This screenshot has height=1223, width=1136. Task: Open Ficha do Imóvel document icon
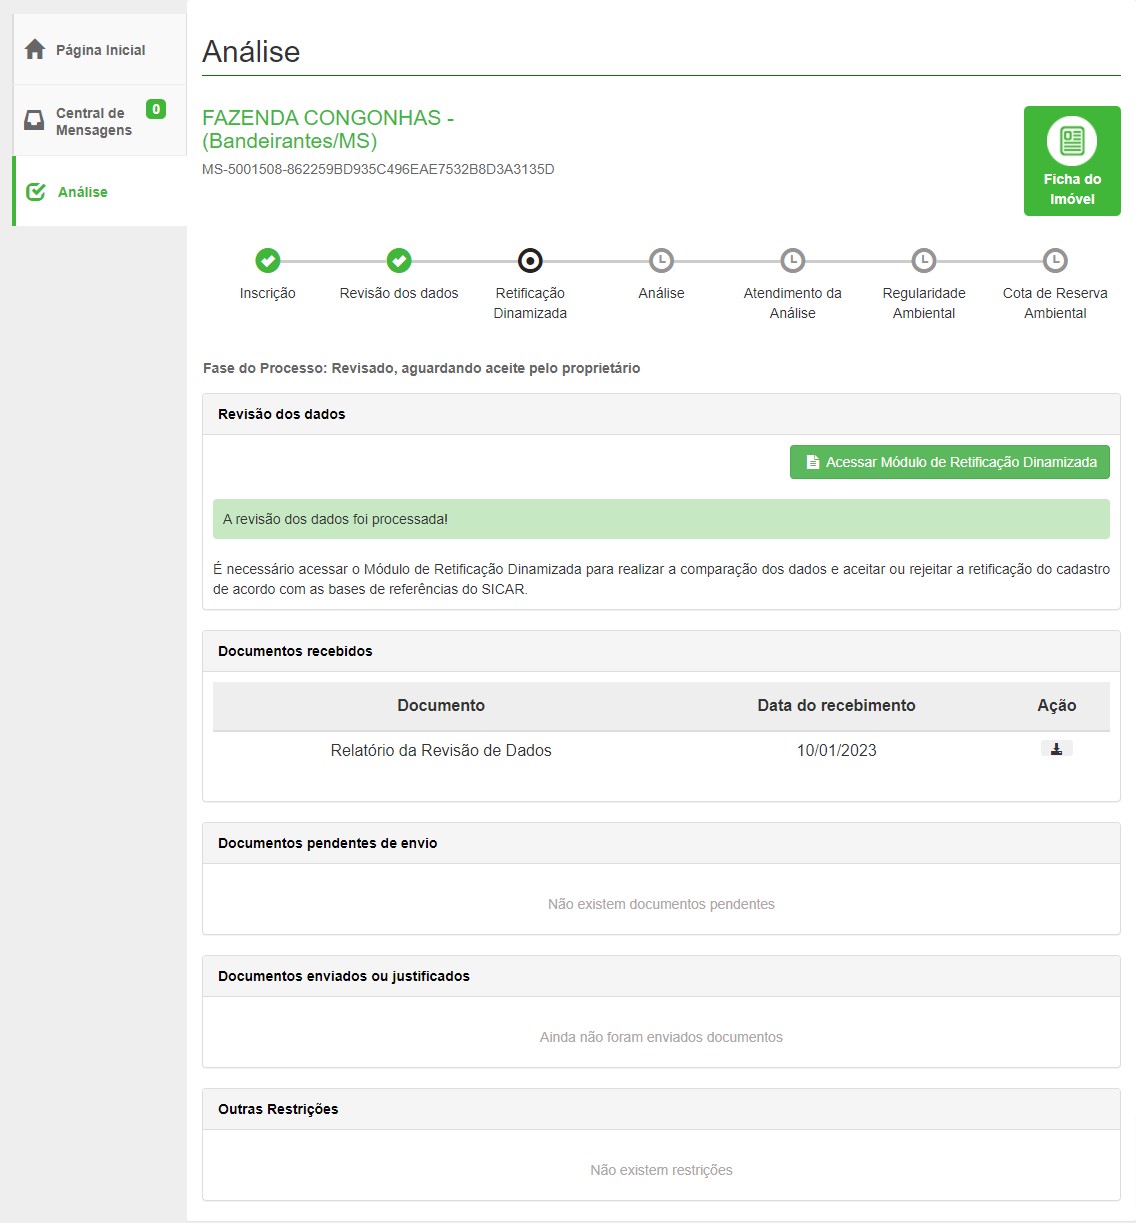click(x=1072, y=141)
